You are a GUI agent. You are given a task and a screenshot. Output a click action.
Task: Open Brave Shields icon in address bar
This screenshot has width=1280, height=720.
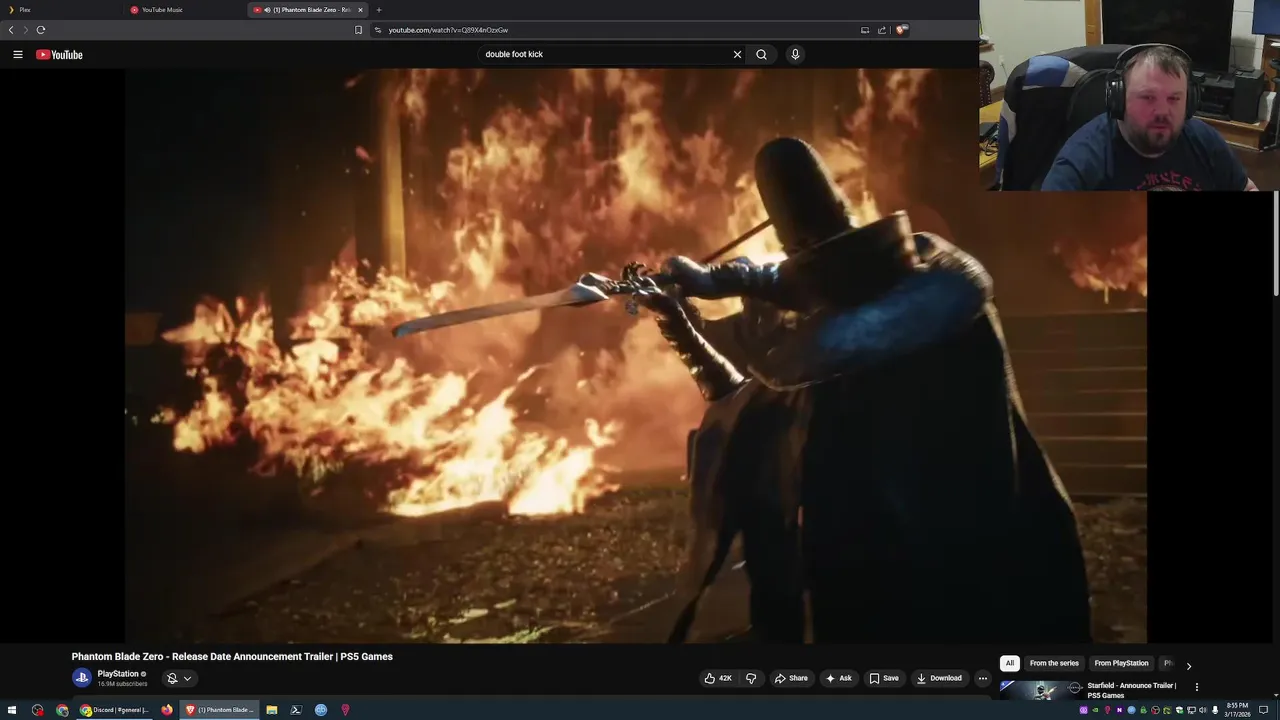click(x=901, y=30)
